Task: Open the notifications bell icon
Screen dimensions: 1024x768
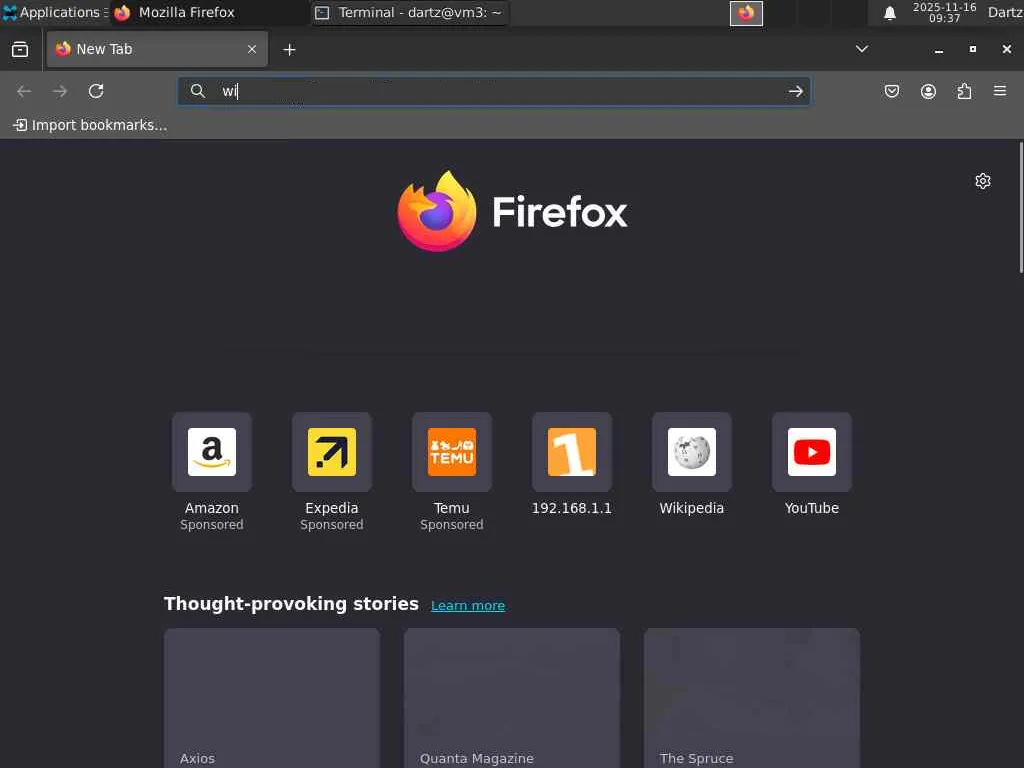Action: point(889,13)
